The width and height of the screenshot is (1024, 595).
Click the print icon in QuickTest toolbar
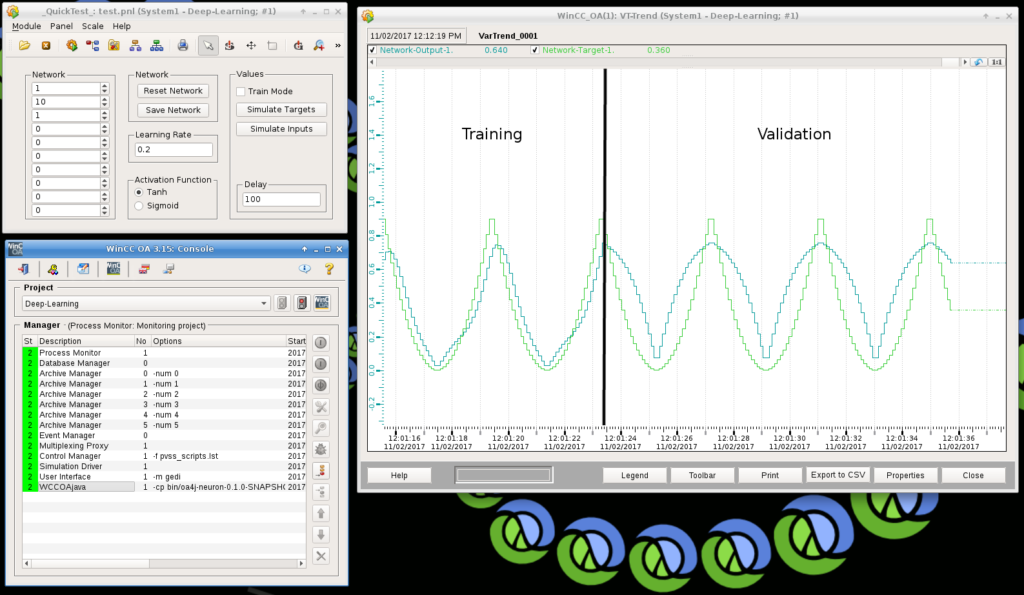click(x=183, y=45)
